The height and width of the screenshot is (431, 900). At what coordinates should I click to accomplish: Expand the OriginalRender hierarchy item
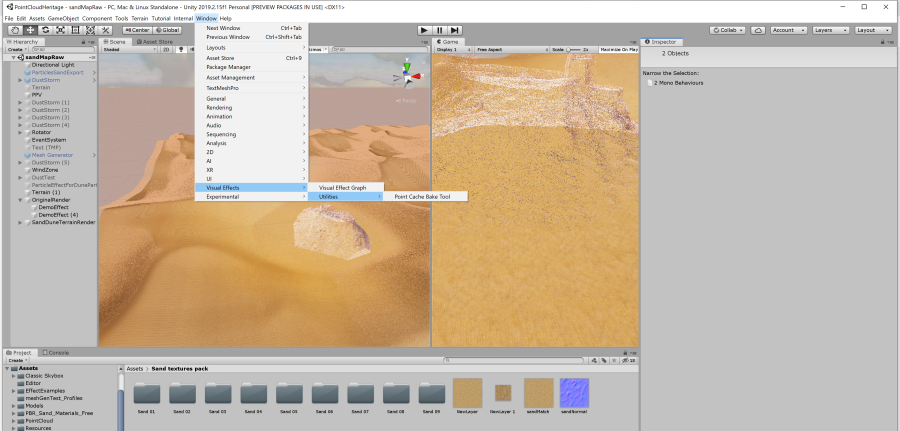pyautogui.click(x=21, y=200)
